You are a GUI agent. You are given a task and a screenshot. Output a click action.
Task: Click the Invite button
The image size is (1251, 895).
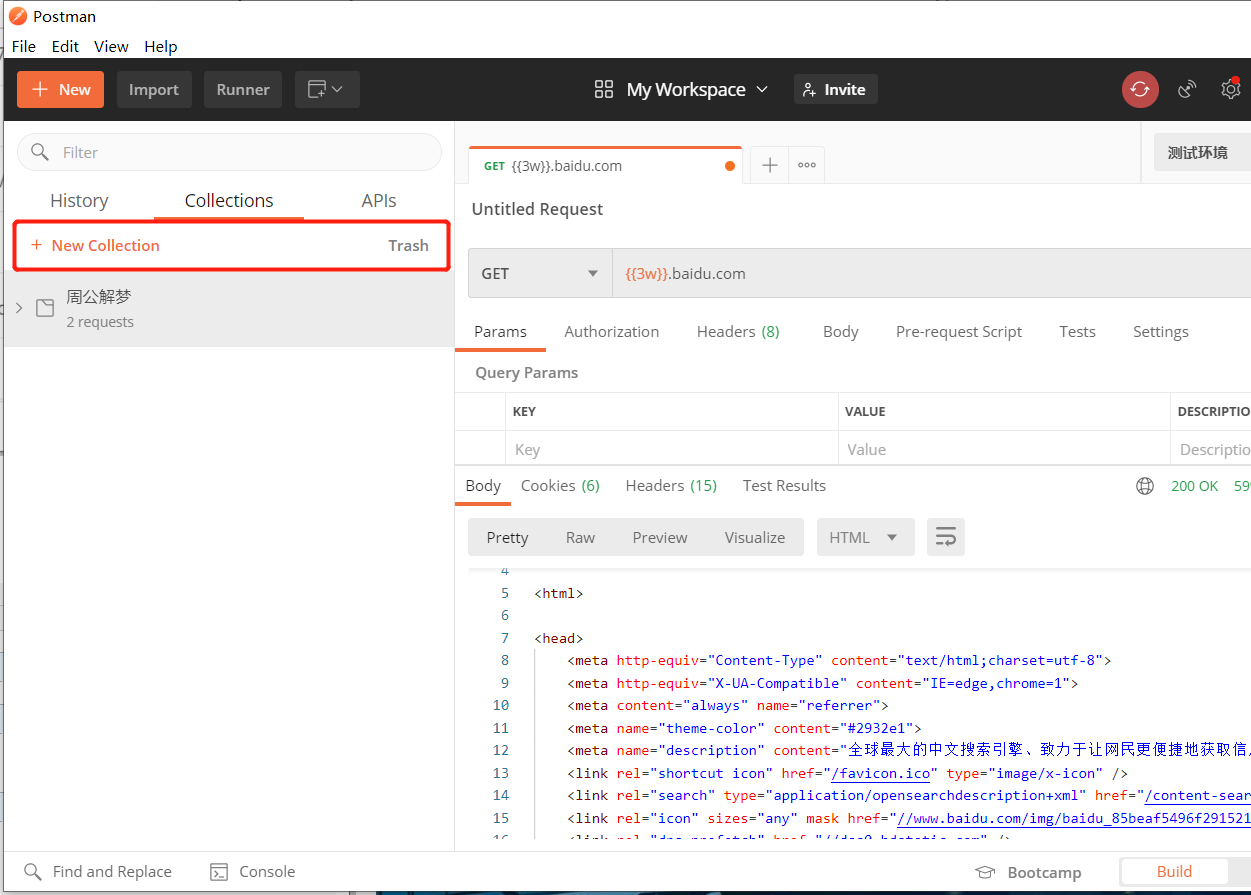click(835, 89)
